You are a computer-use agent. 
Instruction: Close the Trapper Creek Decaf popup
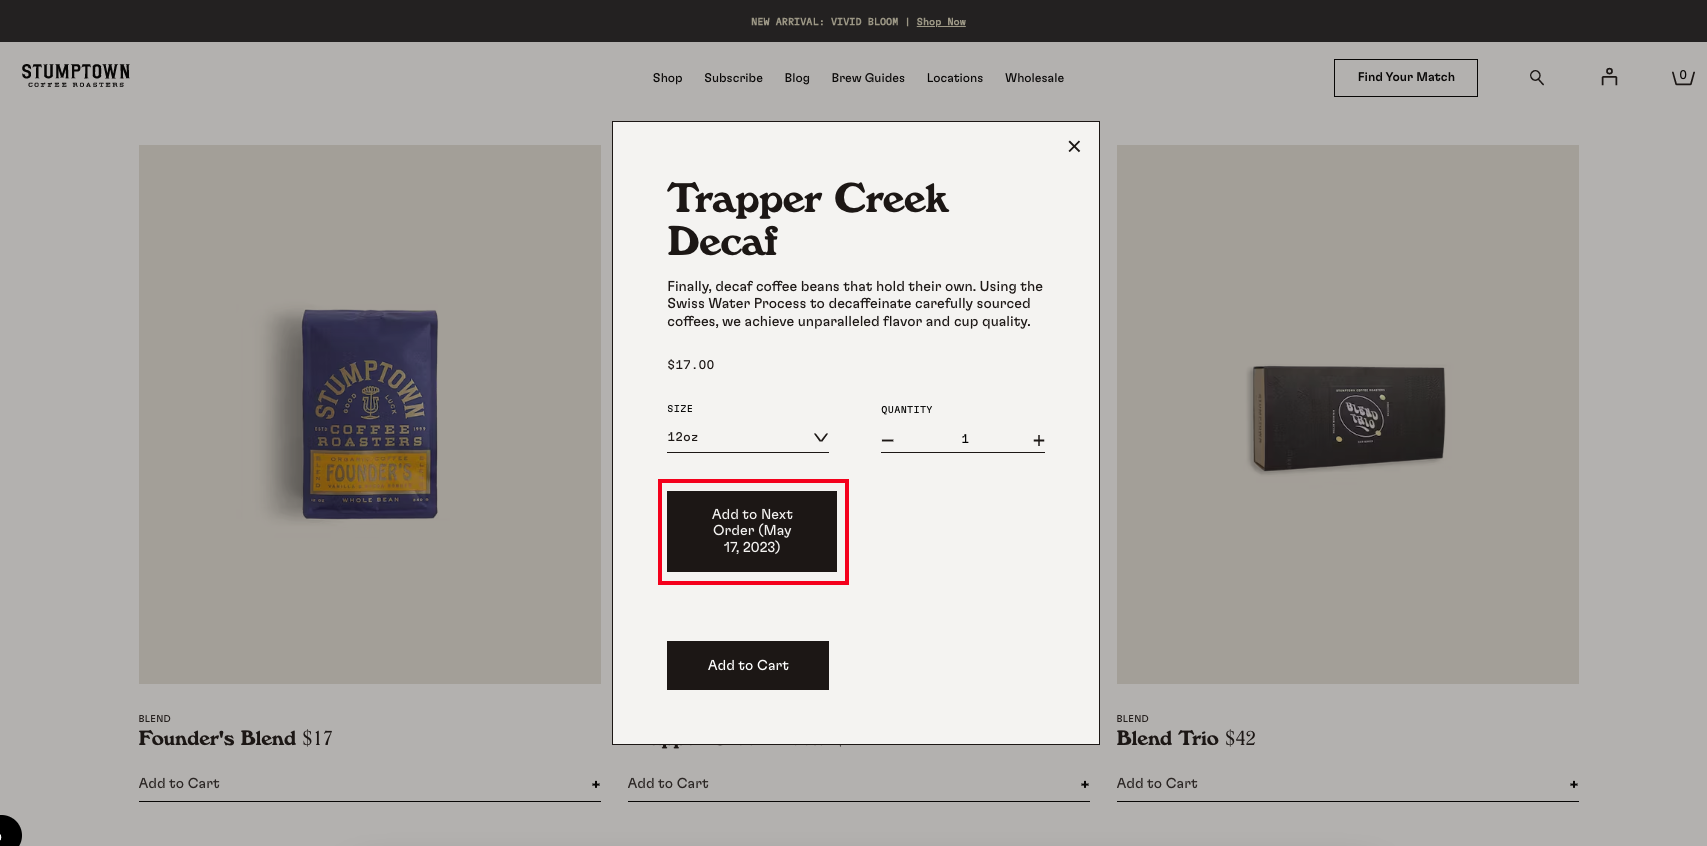1074,146
